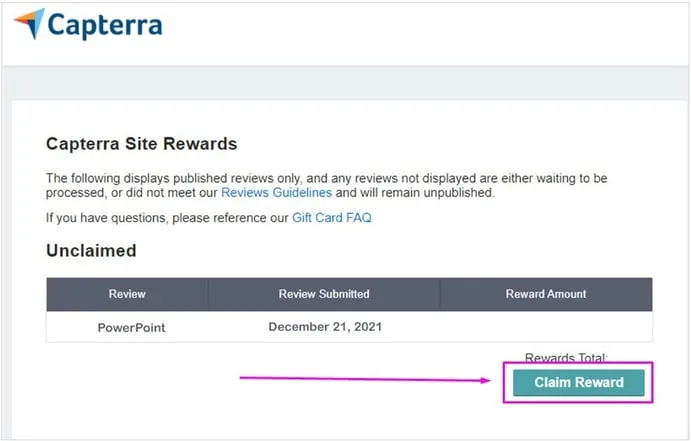Click the Claim Reward button
Image resolution: width=691 pixels, height=441 pixels.
579,382
